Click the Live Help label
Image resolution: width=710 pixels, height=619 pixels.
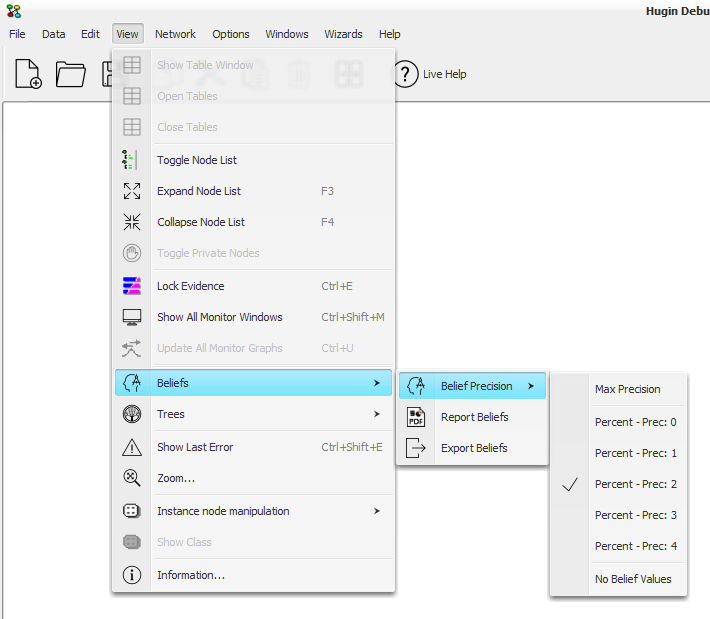coord(444,74)
